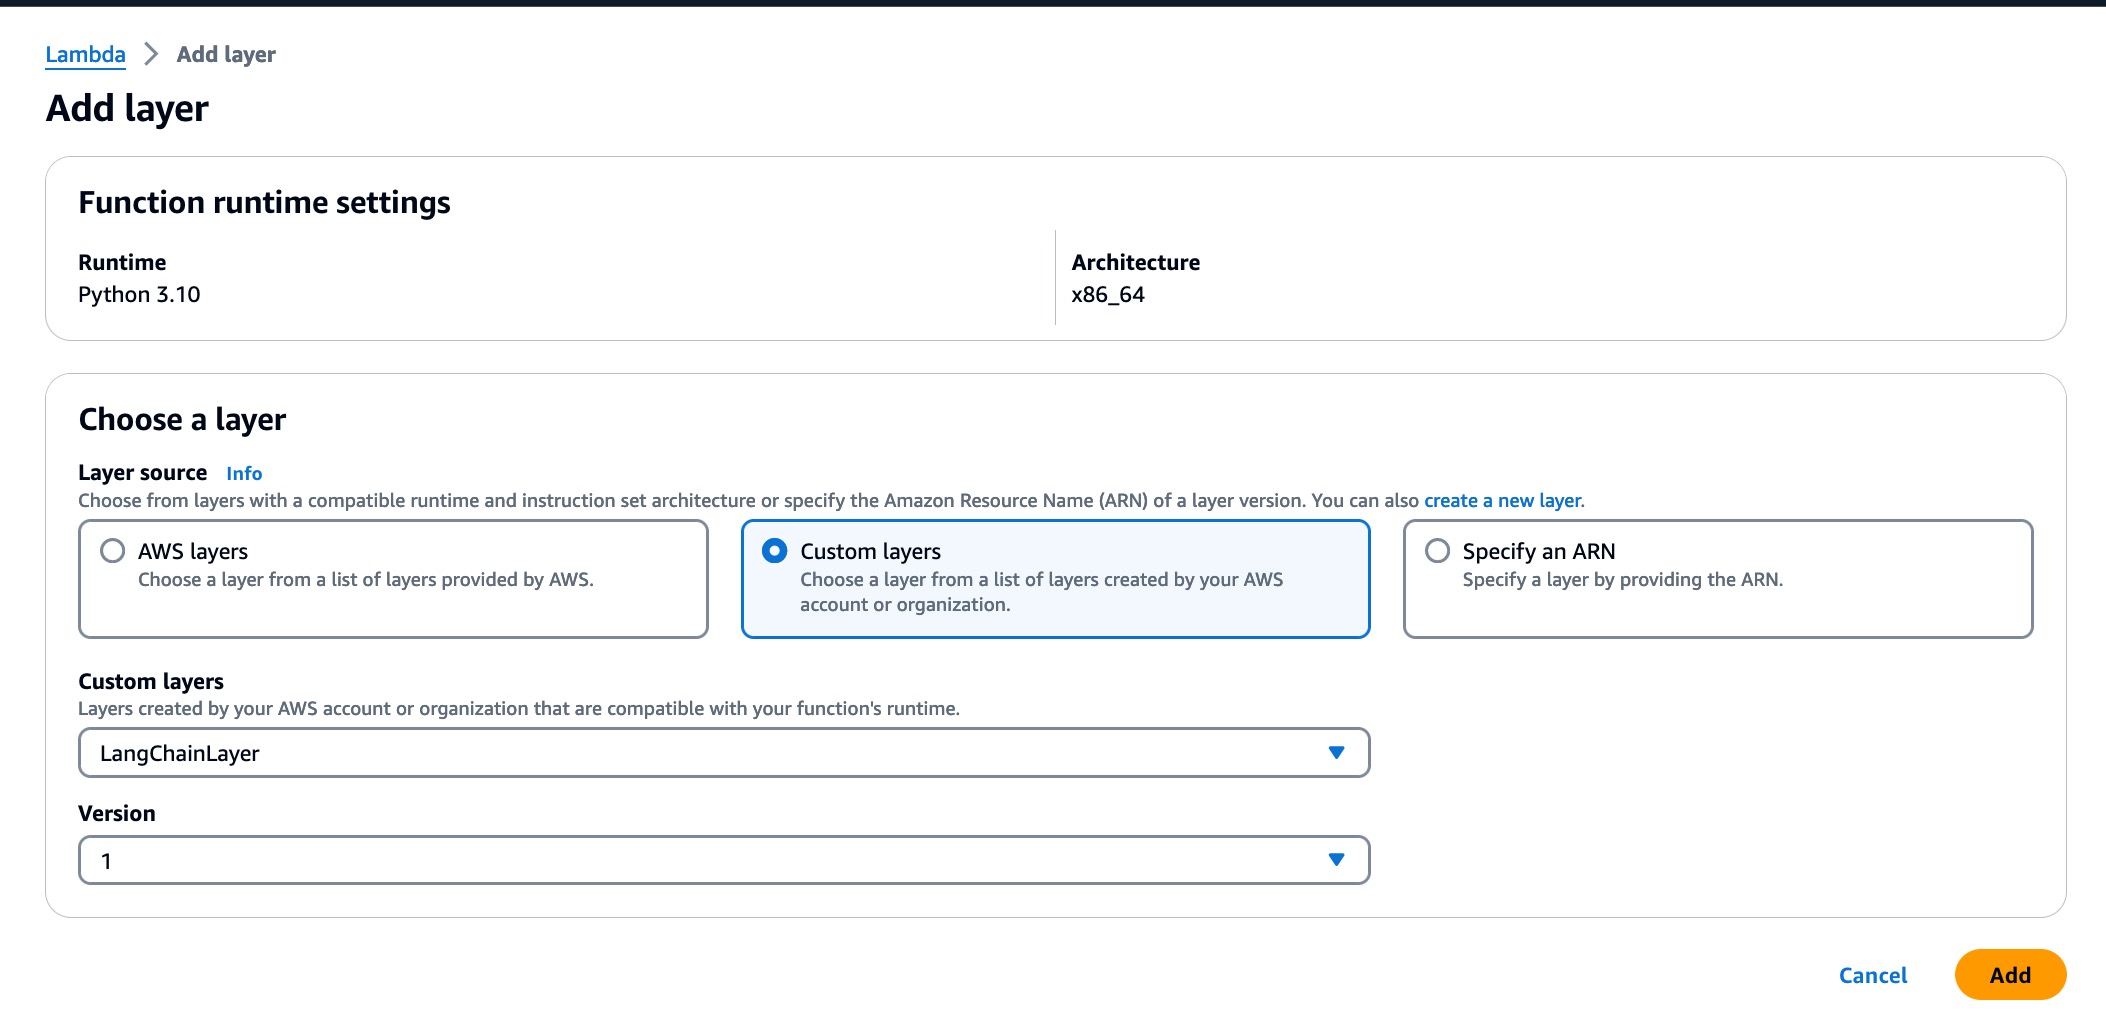Open the Custom layers LangChainLayer dropdown
Image resolution: width=2106 pixels, height=1022 pixels.
pyautogui.click(x=700, y=753)
